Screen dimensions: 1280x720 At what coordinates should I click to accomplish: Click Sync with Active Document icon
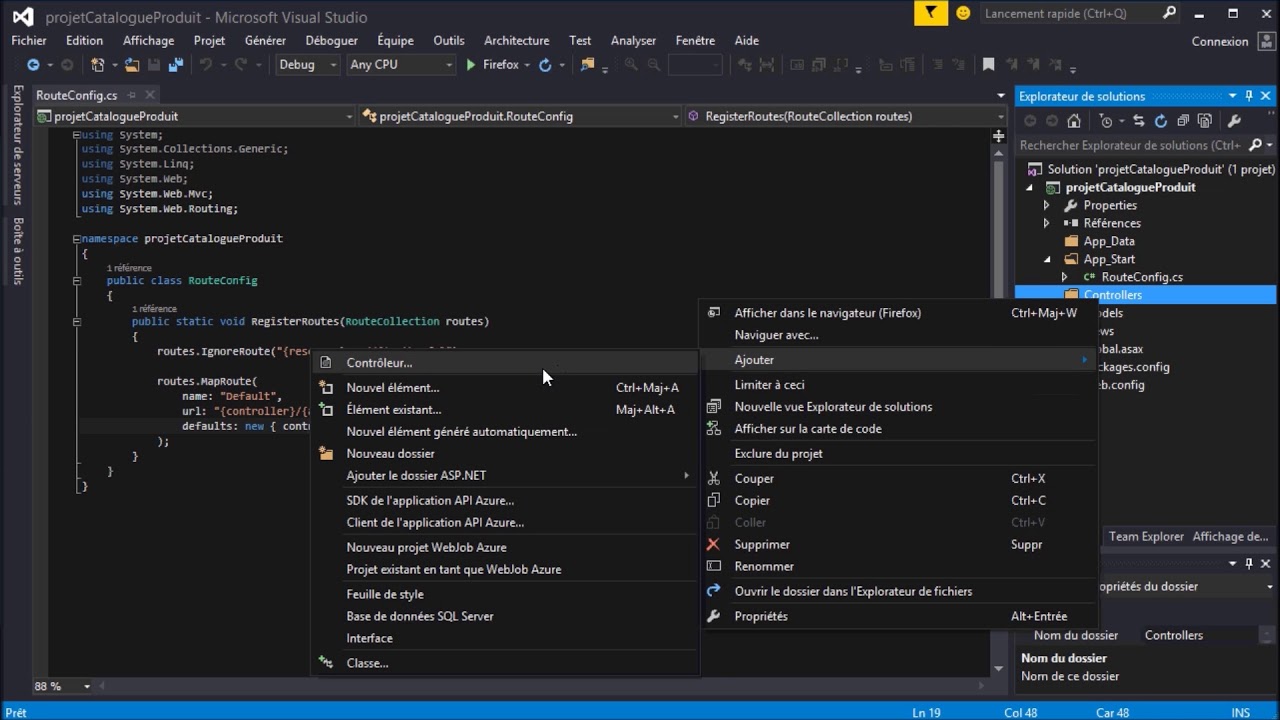point(1138,121)
